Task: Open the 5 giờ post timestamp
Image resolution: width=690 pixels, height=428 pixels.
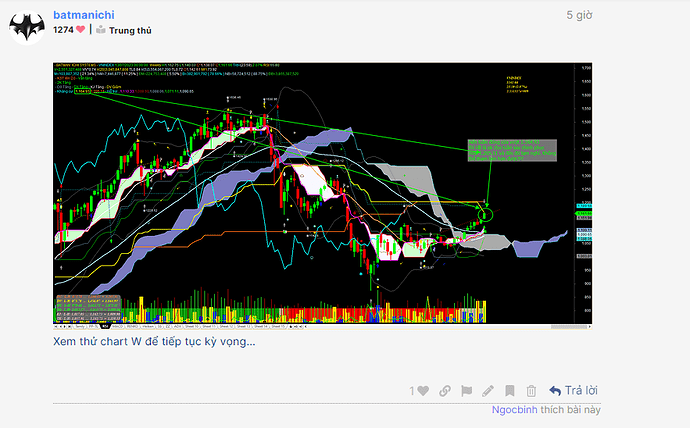Action: tap(579, 15)
